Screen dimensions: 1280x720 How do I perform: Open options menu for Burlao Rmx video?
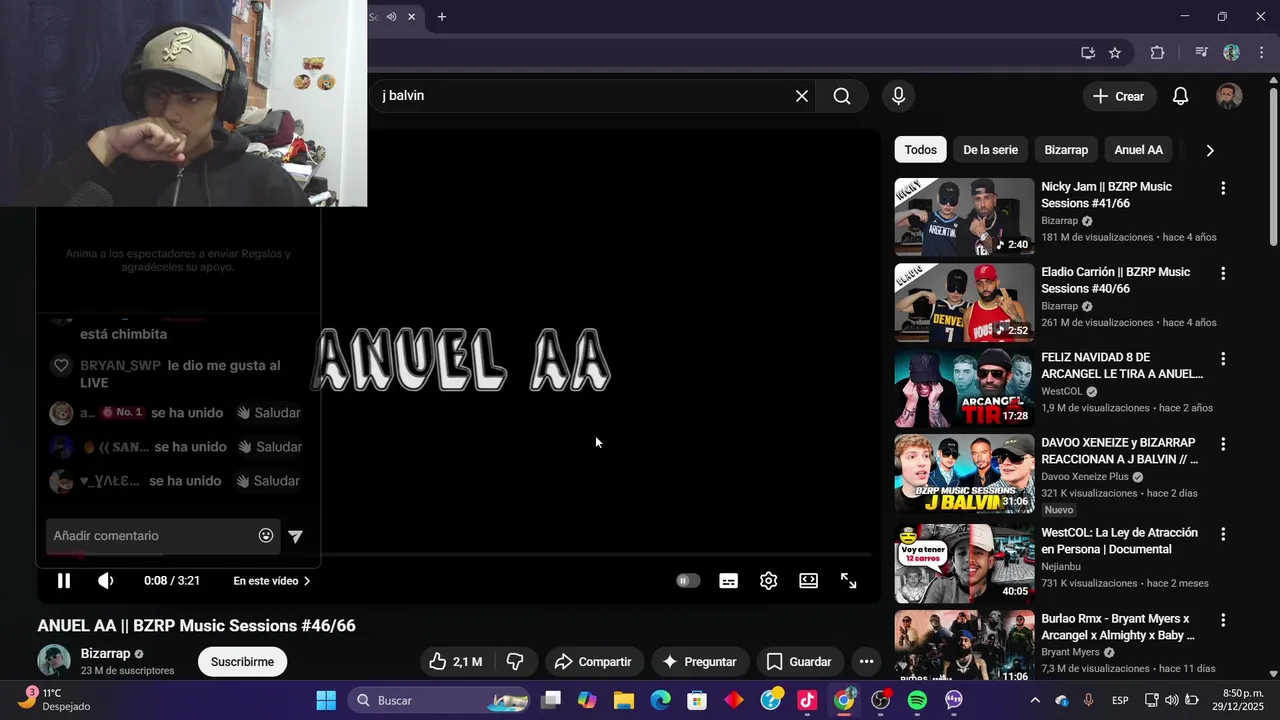pos(1222,620)
